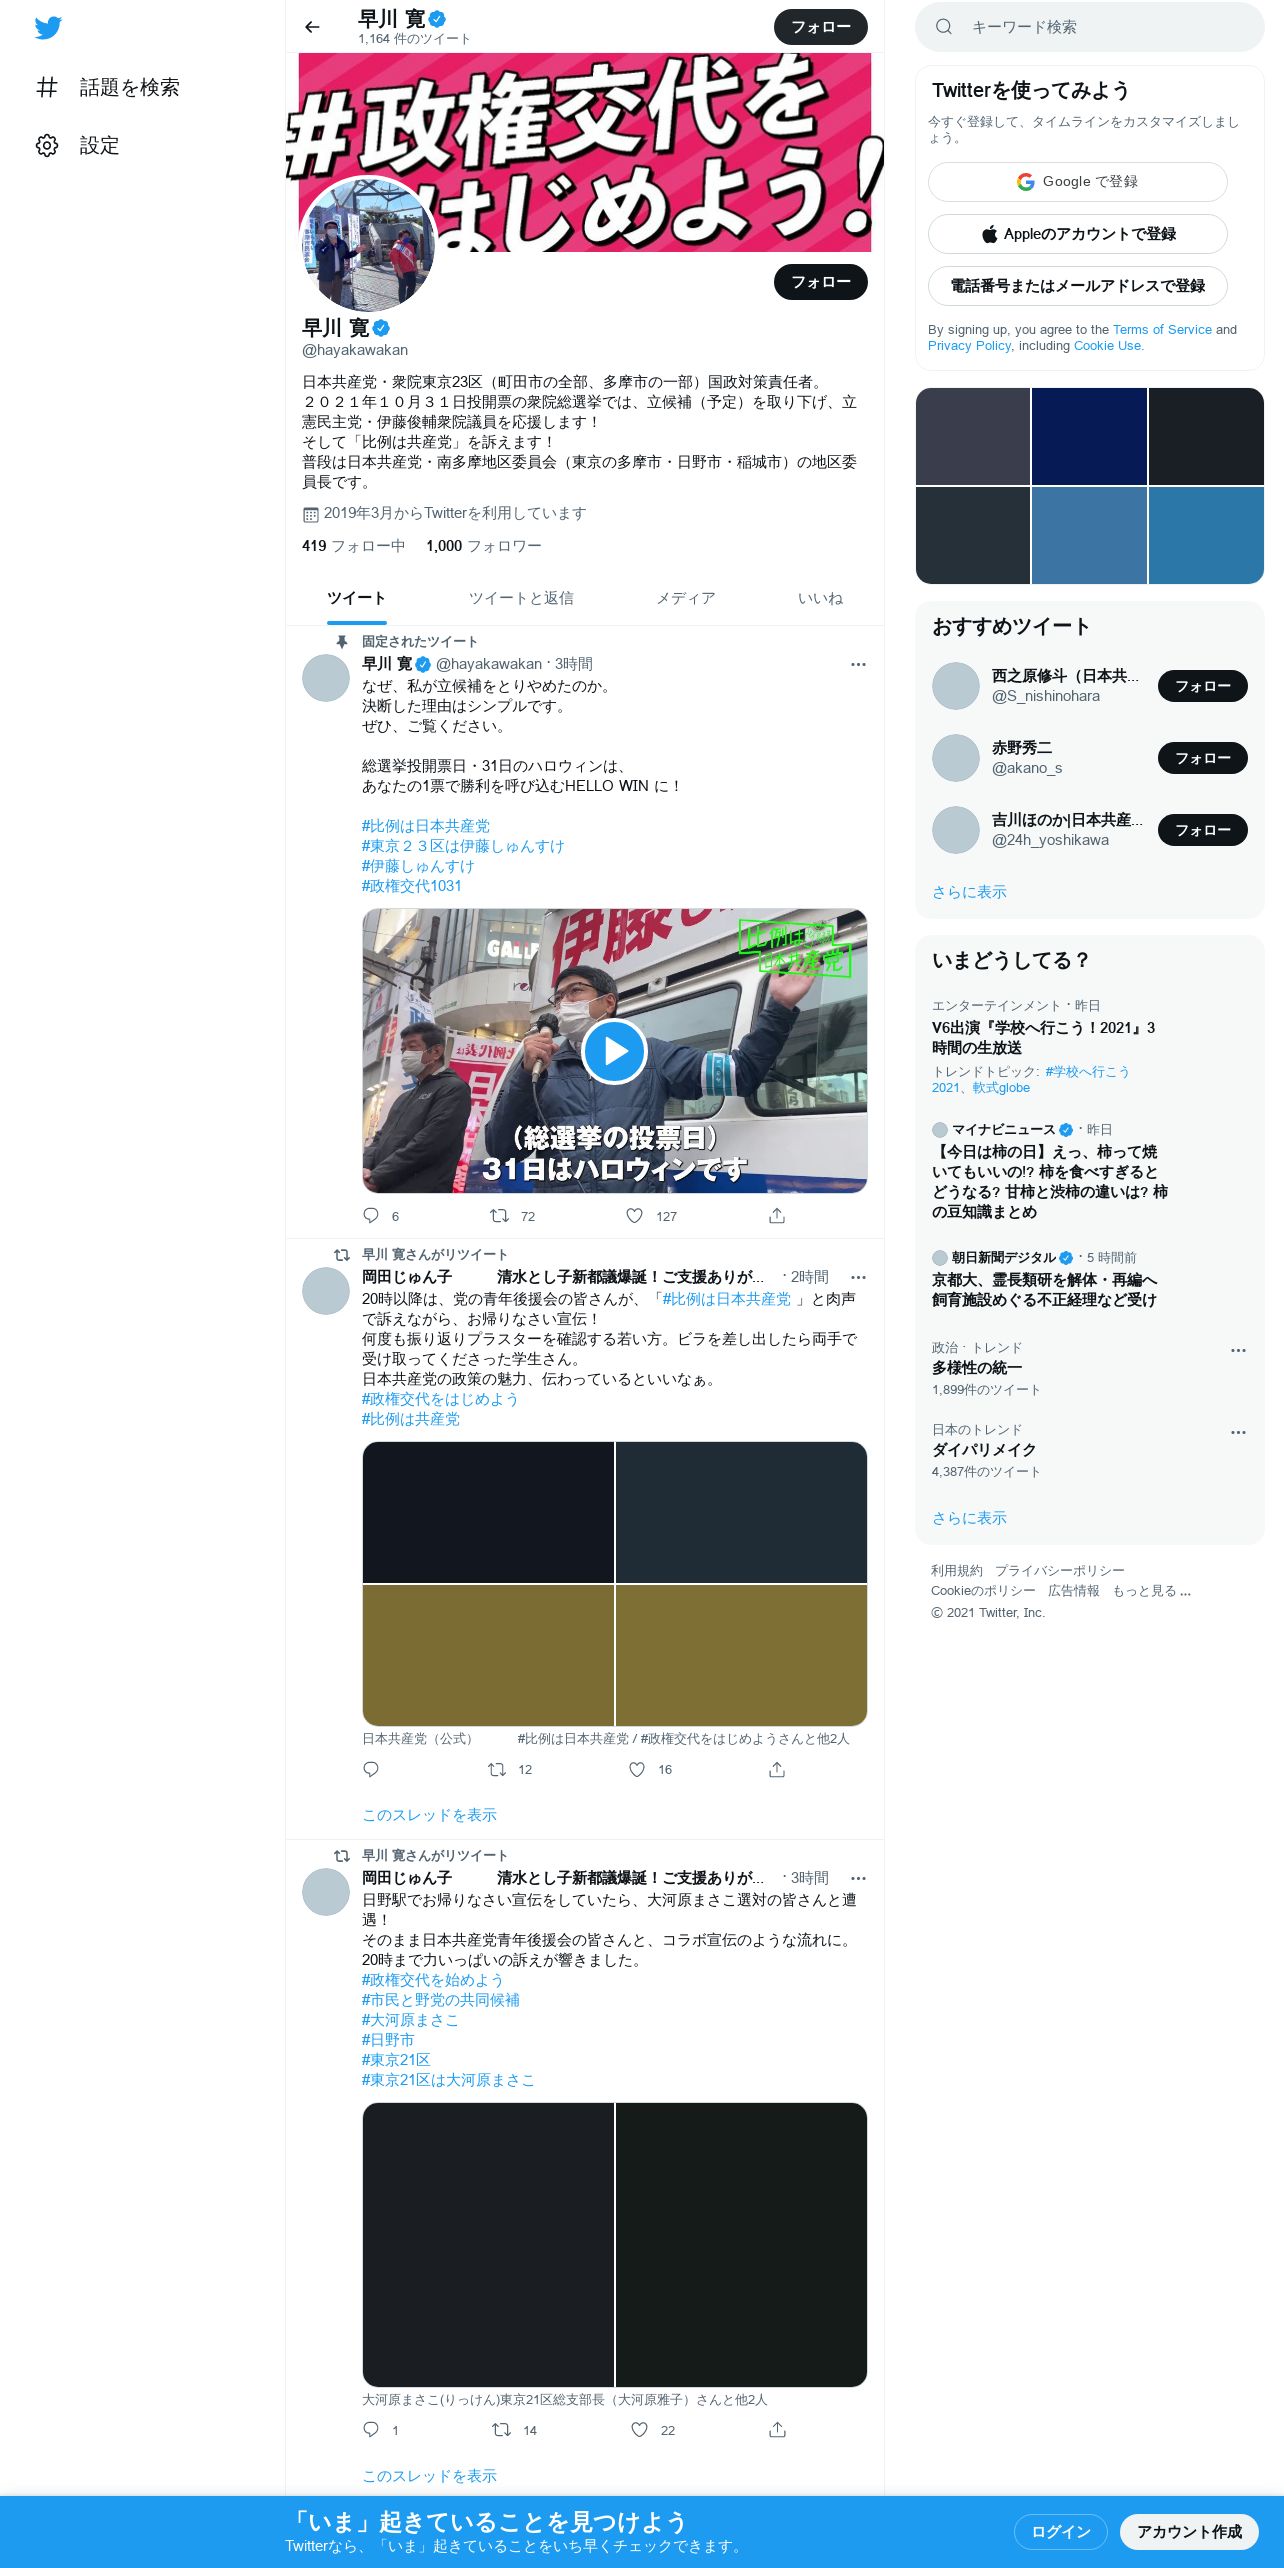Image resolution: width=1284 pixels, height=2568 pixels.
Task: Open Privacy Policy link
Action: 969,345
